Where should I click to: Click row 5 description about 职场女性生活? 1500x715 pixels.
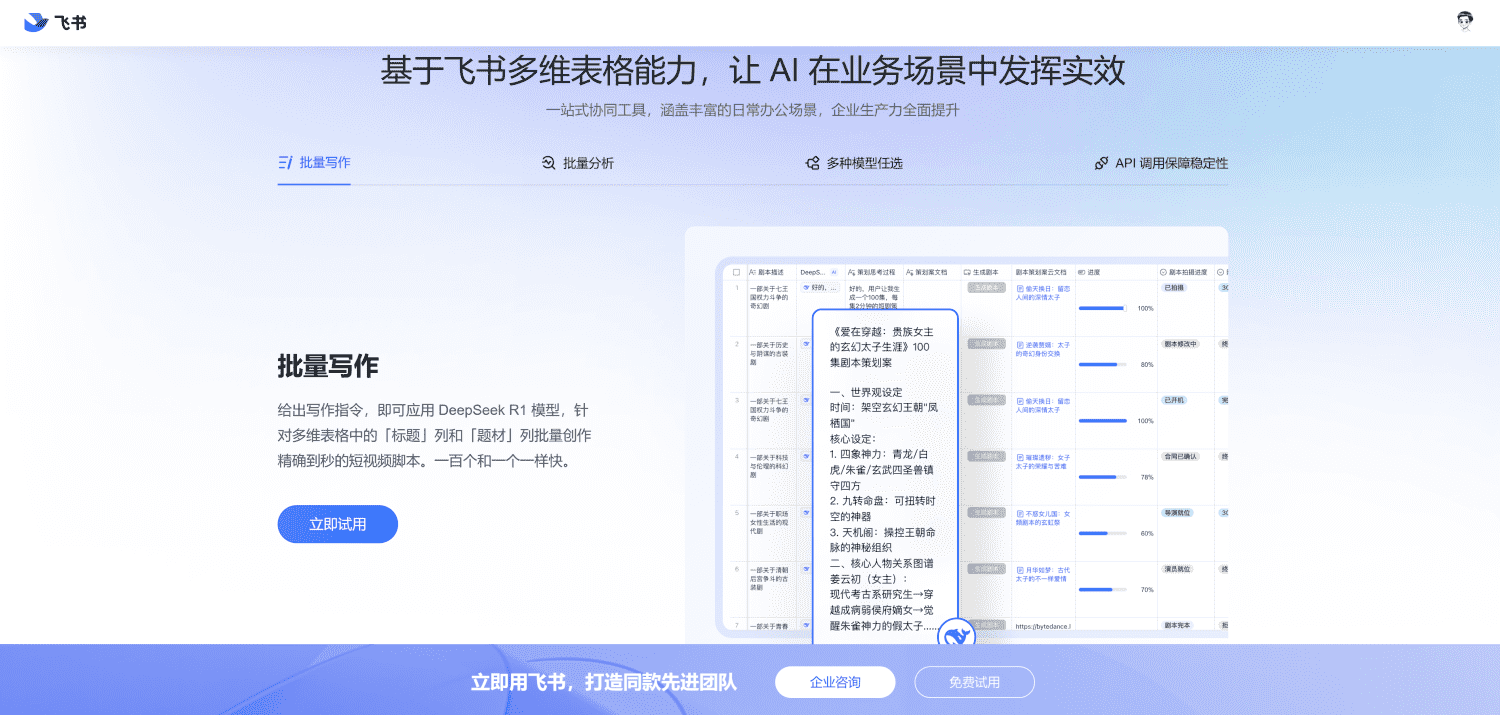coord(769,522)
